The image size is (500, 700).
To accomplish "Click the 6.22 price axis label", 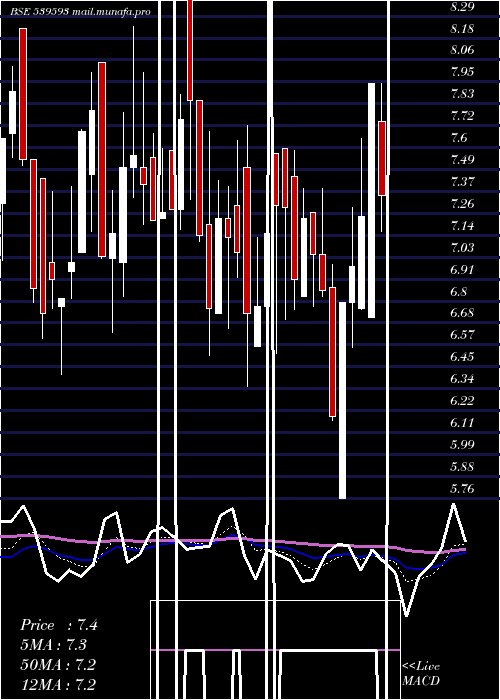I will click(462, 400).
